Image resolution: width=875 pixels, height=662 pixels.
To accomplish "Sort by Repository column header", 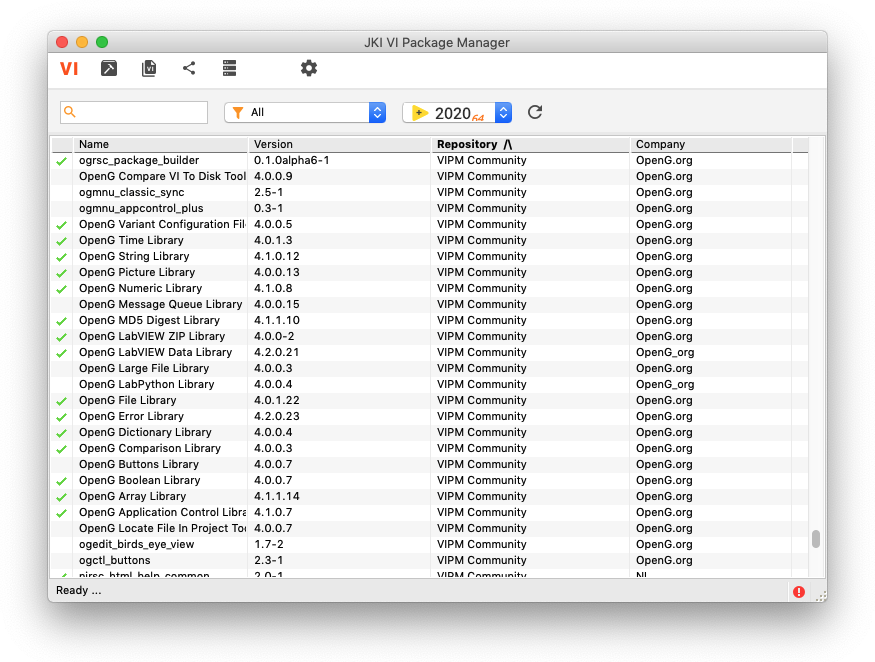I will click(531, 144).
